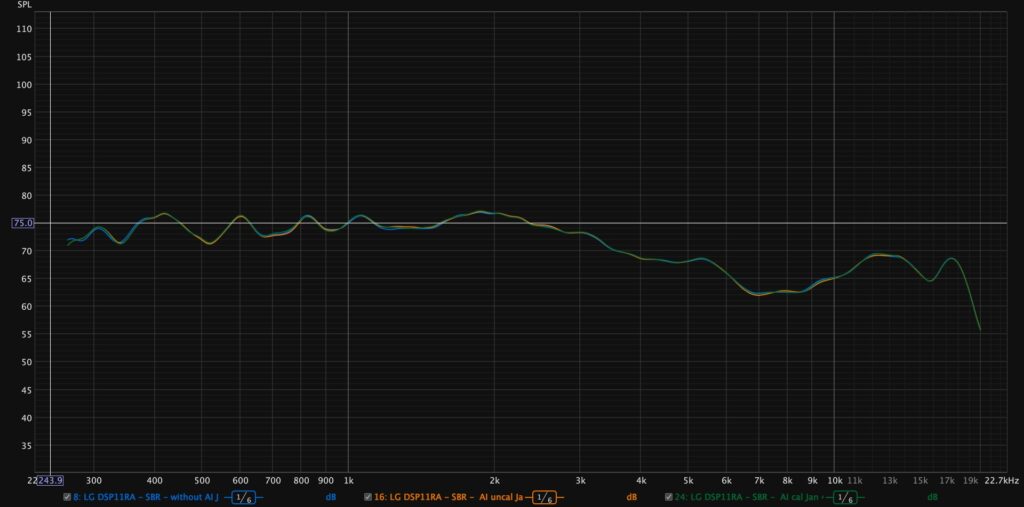Click the 22.7kHz axis end label
The height and width of the screenshot is (507, 1024).
(1000, 480)
